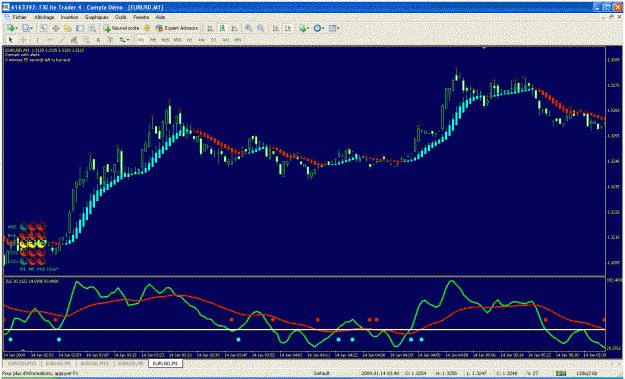625x379 pixels.
Task: Switch to the active EURUSD,M1 chart tab
Action: pyautogui.click(x=165, y=363)
